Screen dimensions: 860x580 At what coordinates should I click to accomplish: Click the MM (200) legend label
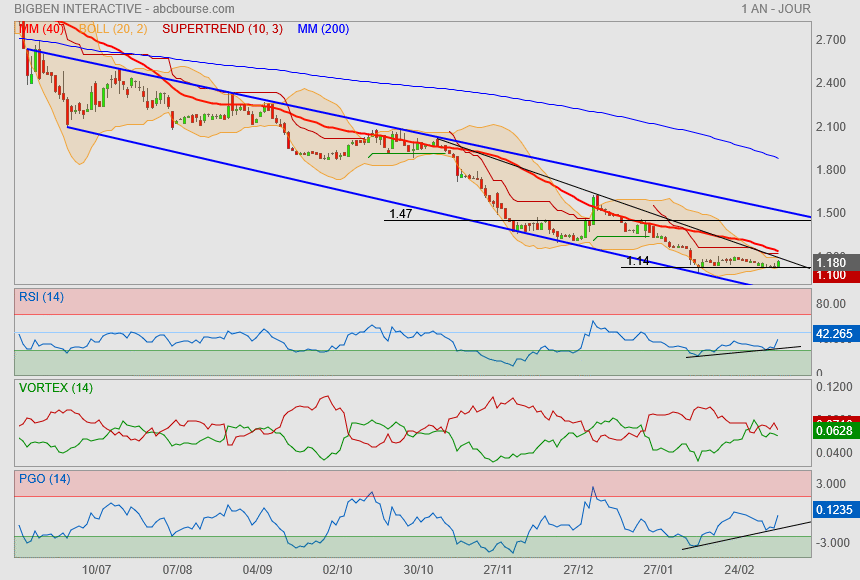pyautogui.click(x=323, y=29)
